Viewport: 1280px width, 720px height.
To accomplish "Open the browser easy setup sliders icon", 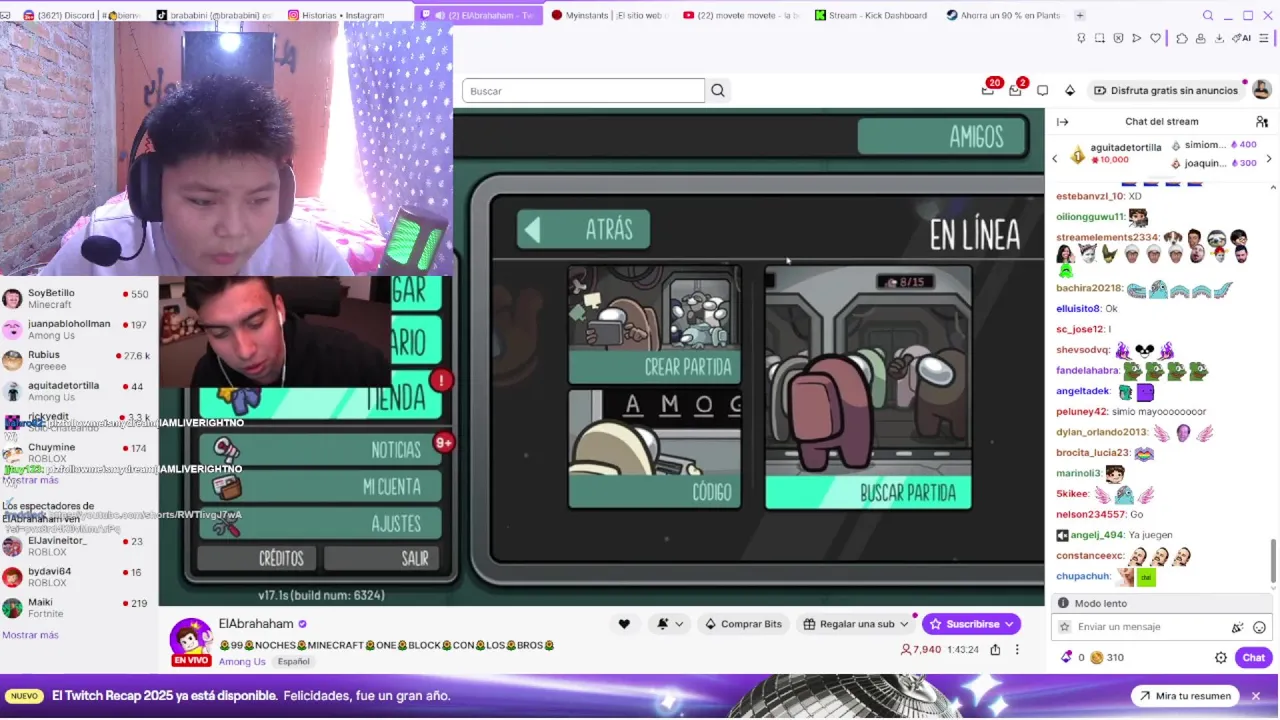I will 1264,38.
